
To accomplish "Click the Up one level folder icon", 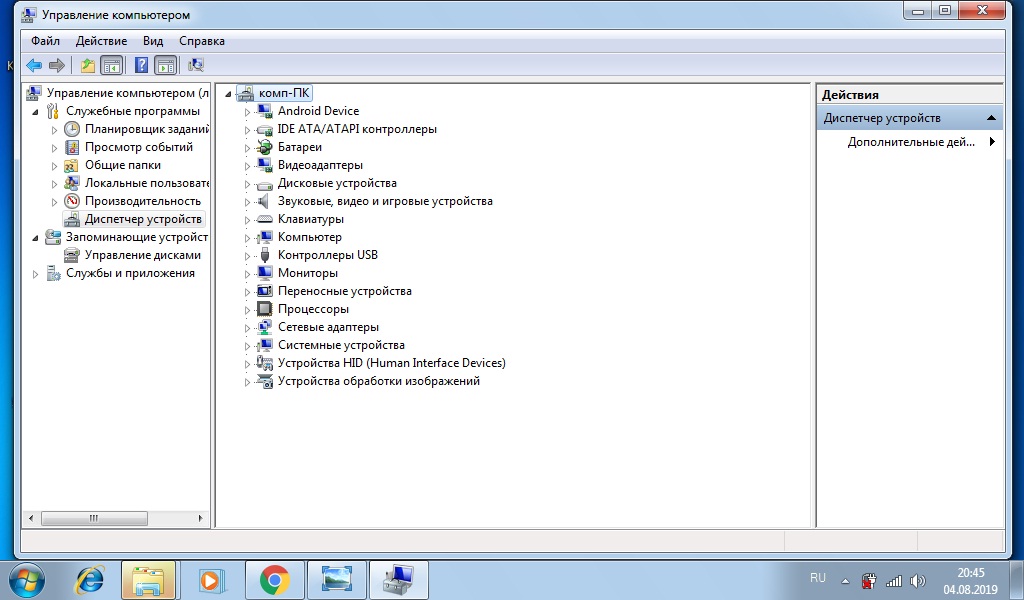I will 88,65.
